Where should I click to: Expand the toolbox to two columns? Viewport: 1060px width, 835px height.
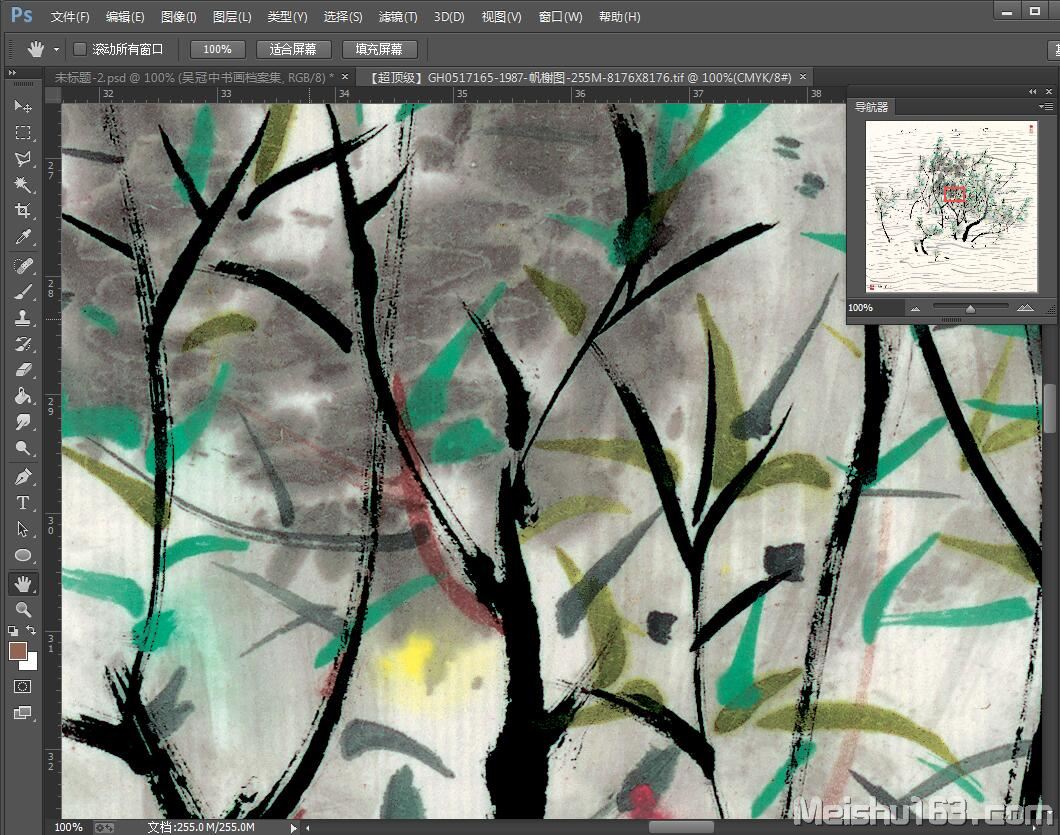12,72
